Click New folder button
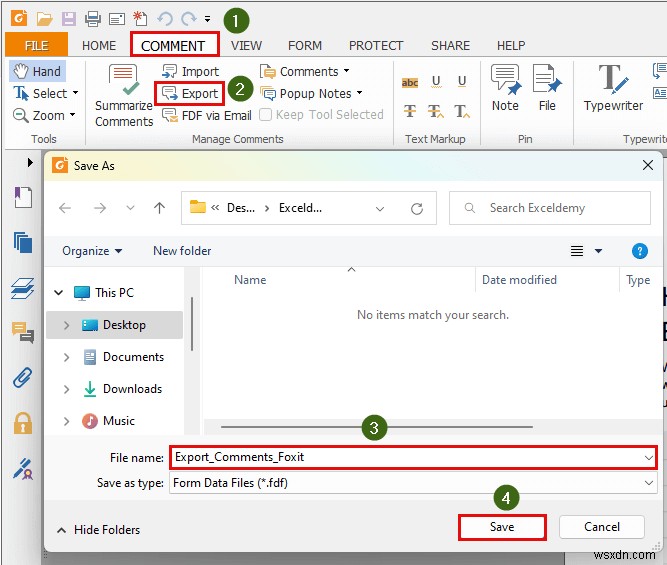Image resolution: width=667 pixels, height=565 pixels. click(x=182, y=251)
